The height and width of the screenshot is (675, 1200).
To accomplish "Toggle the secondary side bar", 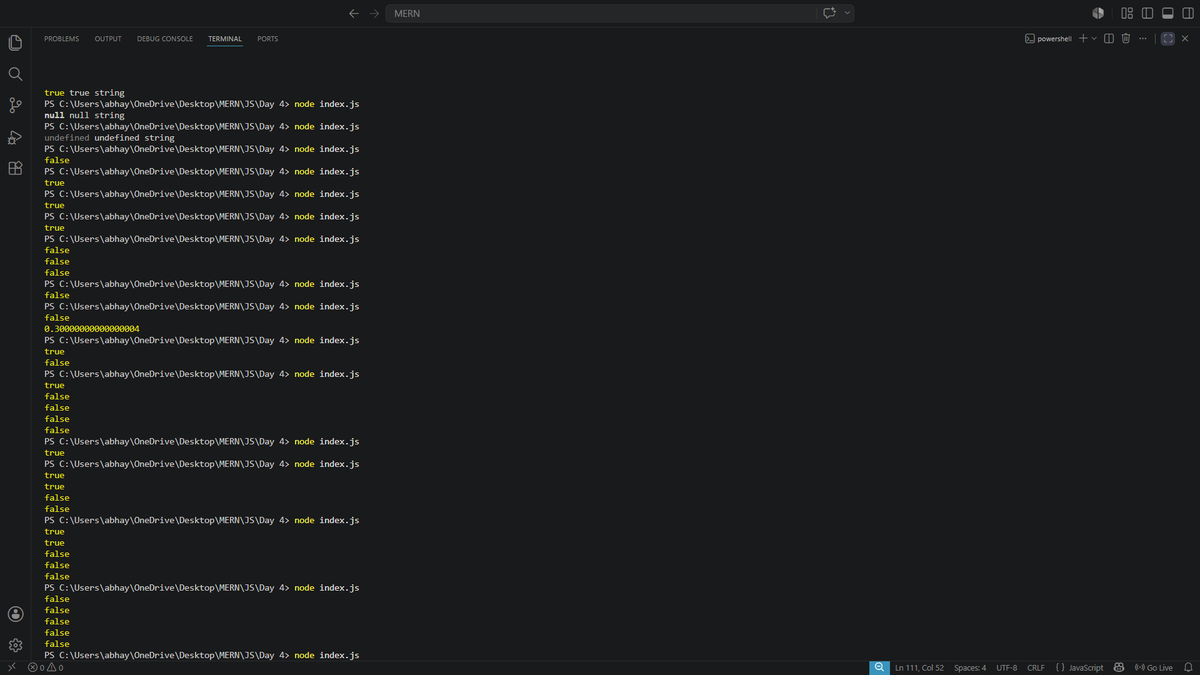I will tap(1187, 13).
